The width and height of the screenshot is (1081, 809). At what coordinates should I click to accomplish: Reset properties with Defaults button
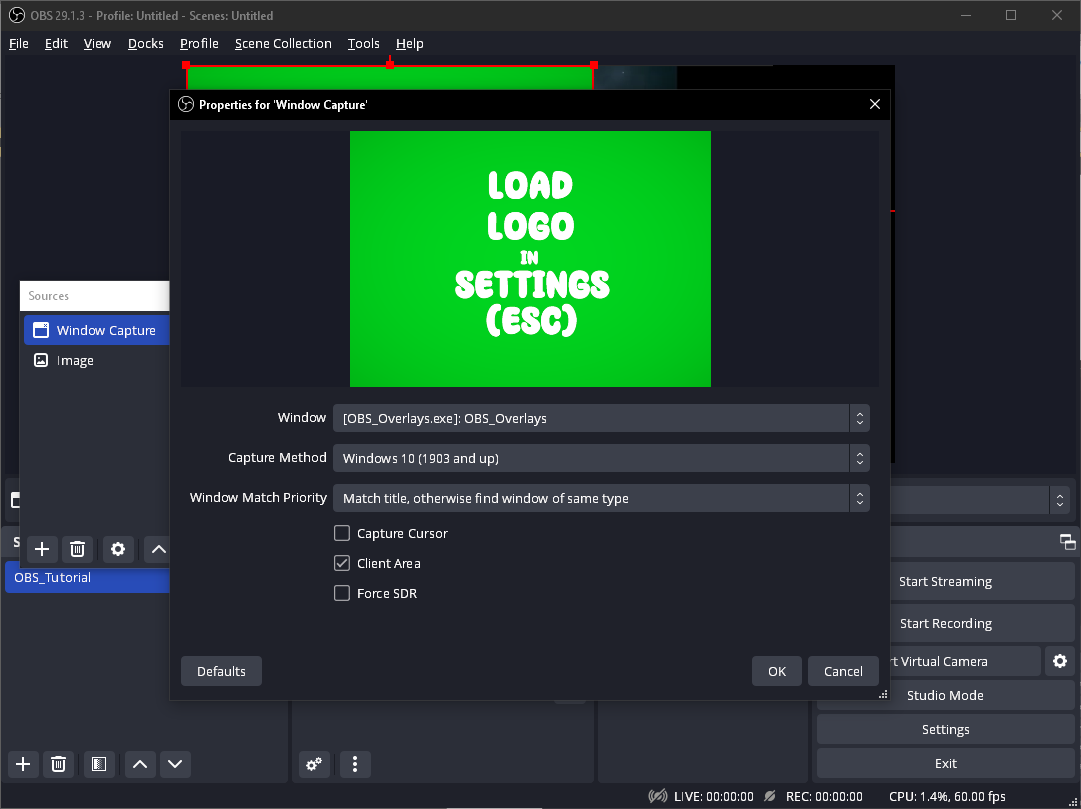pyautogui.click(x=221, y=671)
